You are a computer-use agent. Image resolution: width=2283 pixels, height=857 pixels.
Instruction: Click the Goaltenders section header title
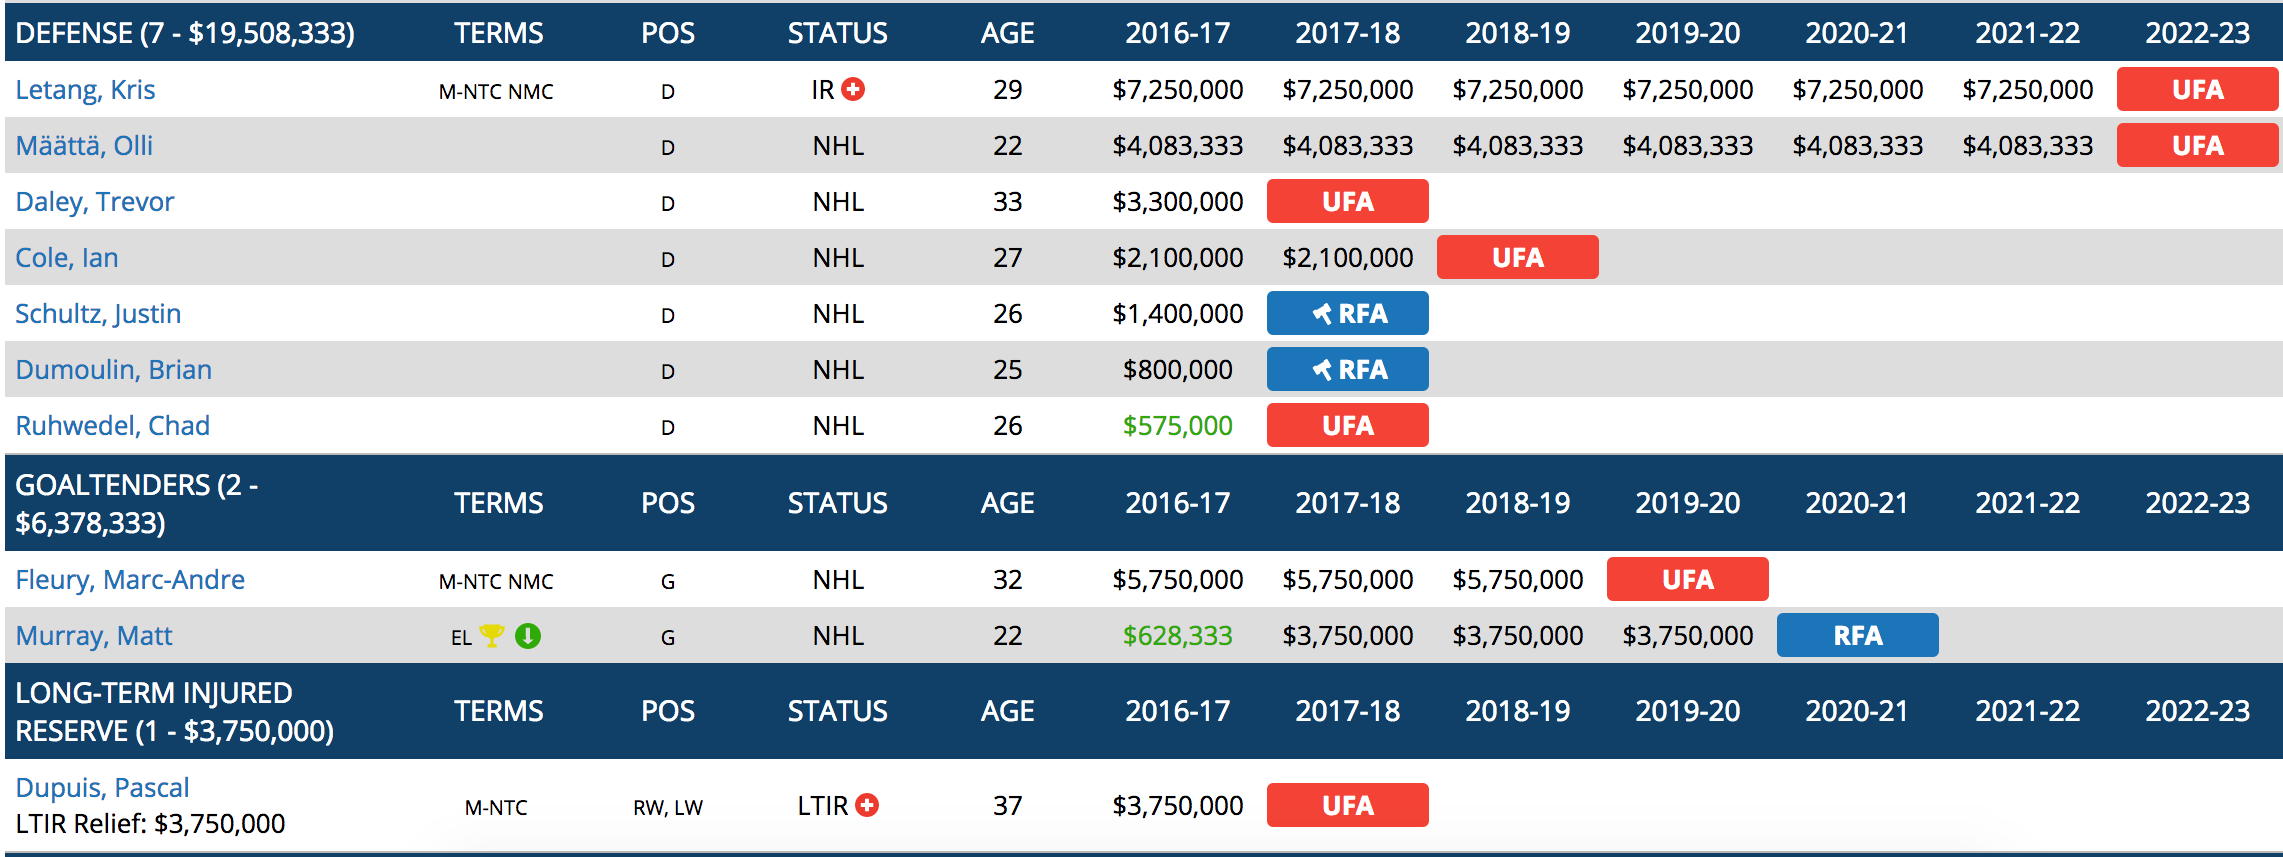click(137, 503)
